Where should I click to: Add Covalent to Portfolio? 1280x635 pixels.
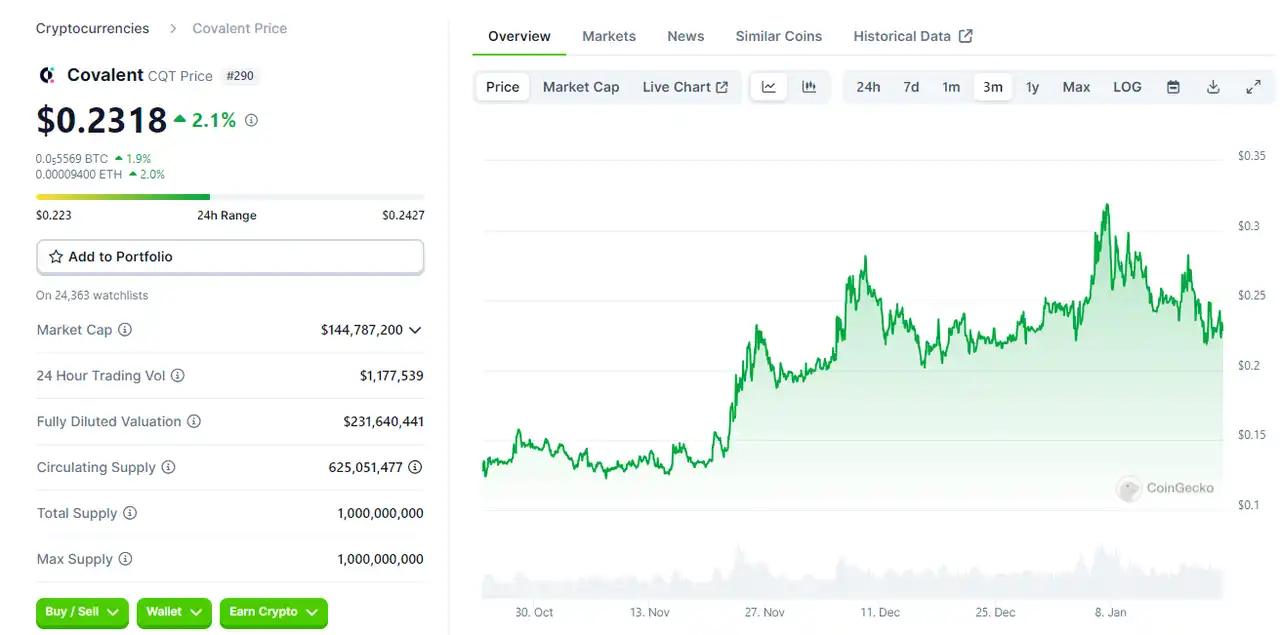tap(230, 257)
